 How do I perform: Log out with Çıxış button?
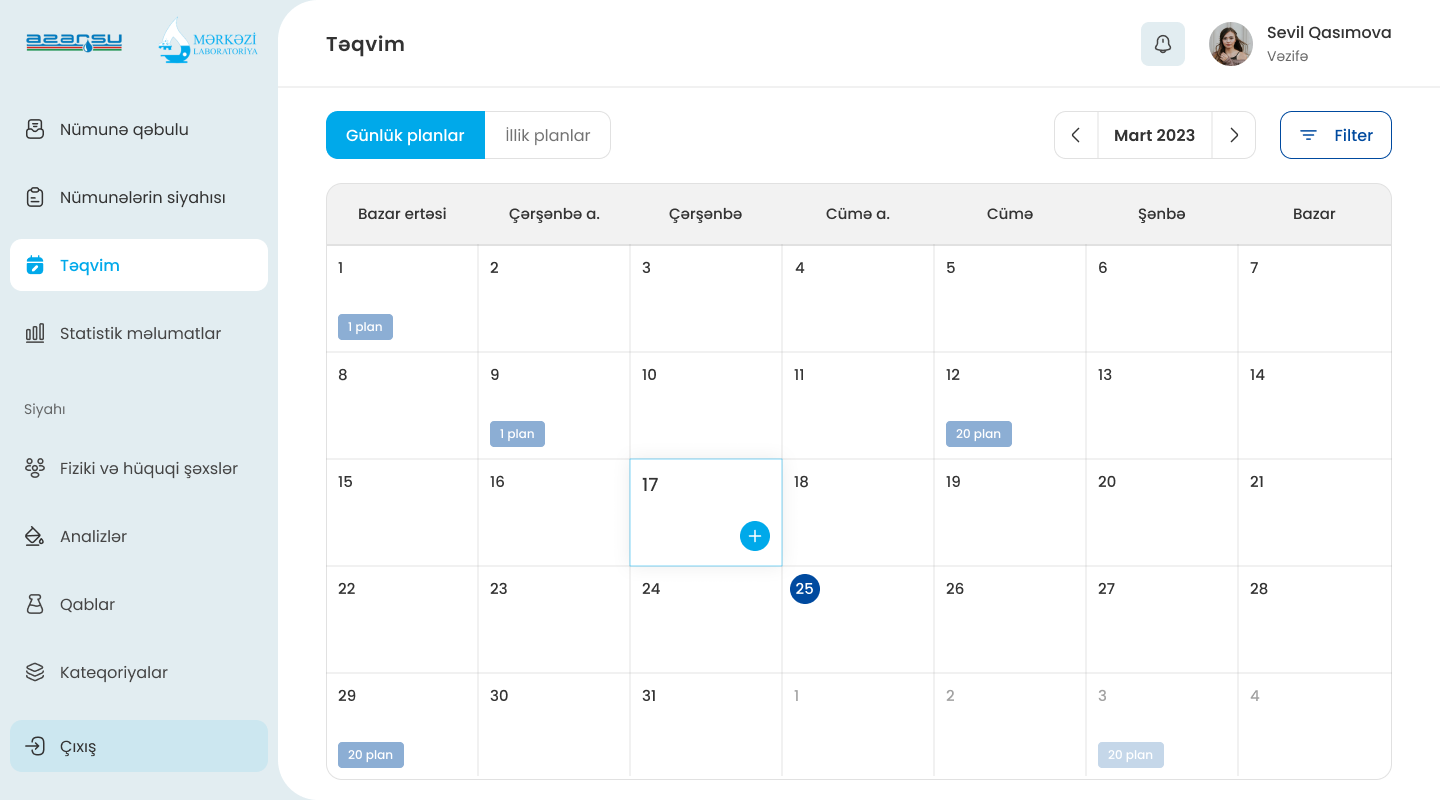(x=139, y=746)
